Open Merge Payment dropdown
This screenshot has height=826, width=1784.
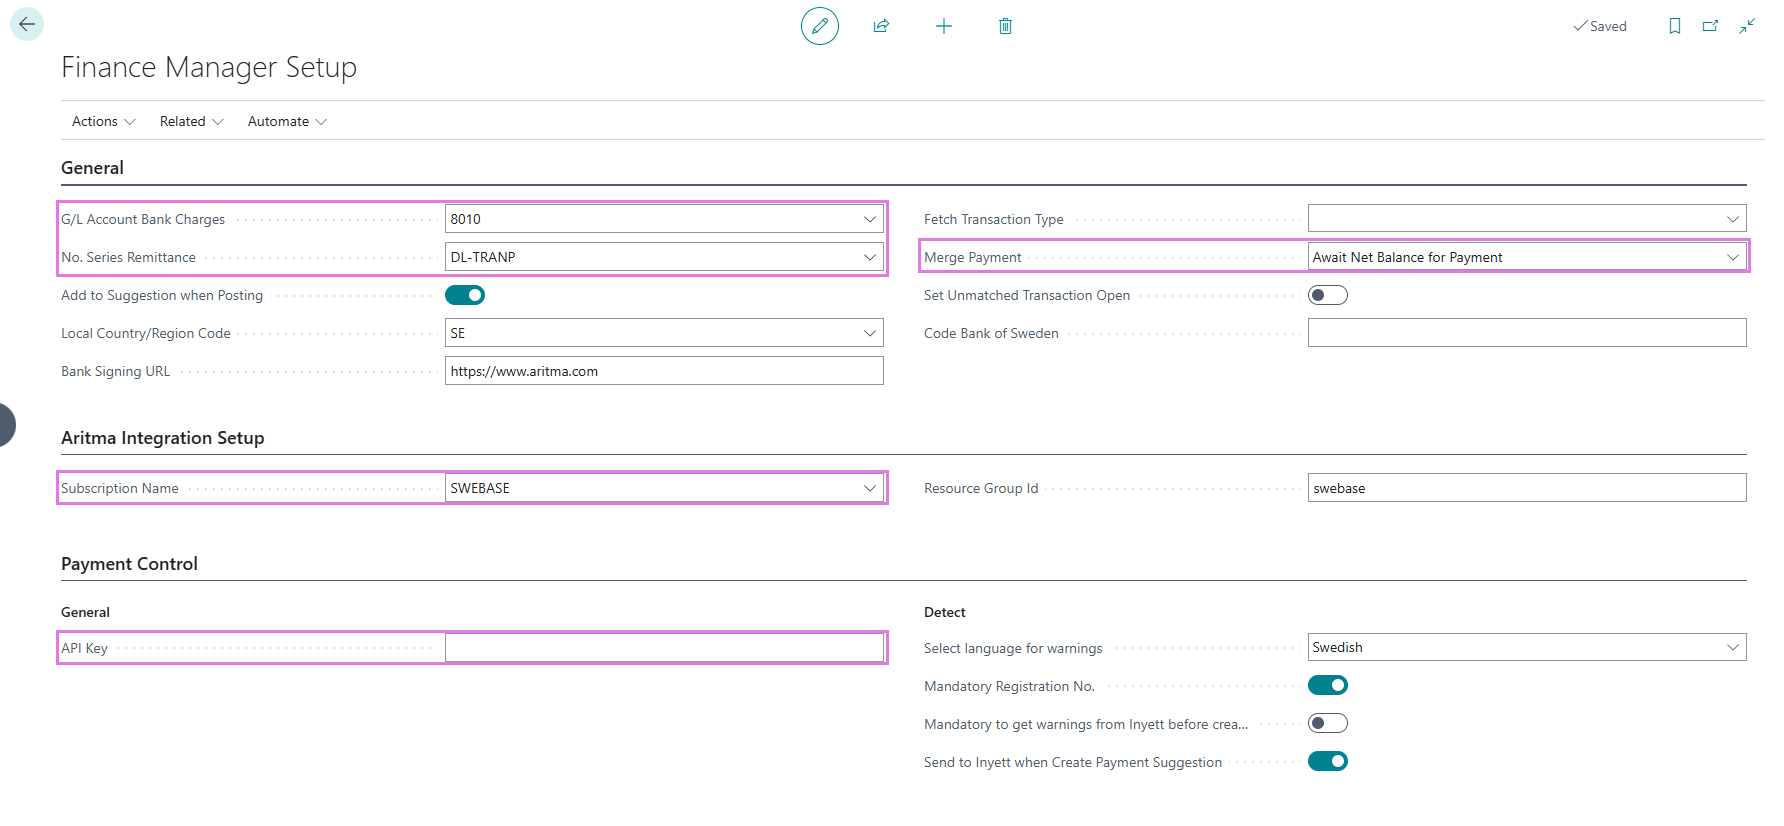point(1733,257)
